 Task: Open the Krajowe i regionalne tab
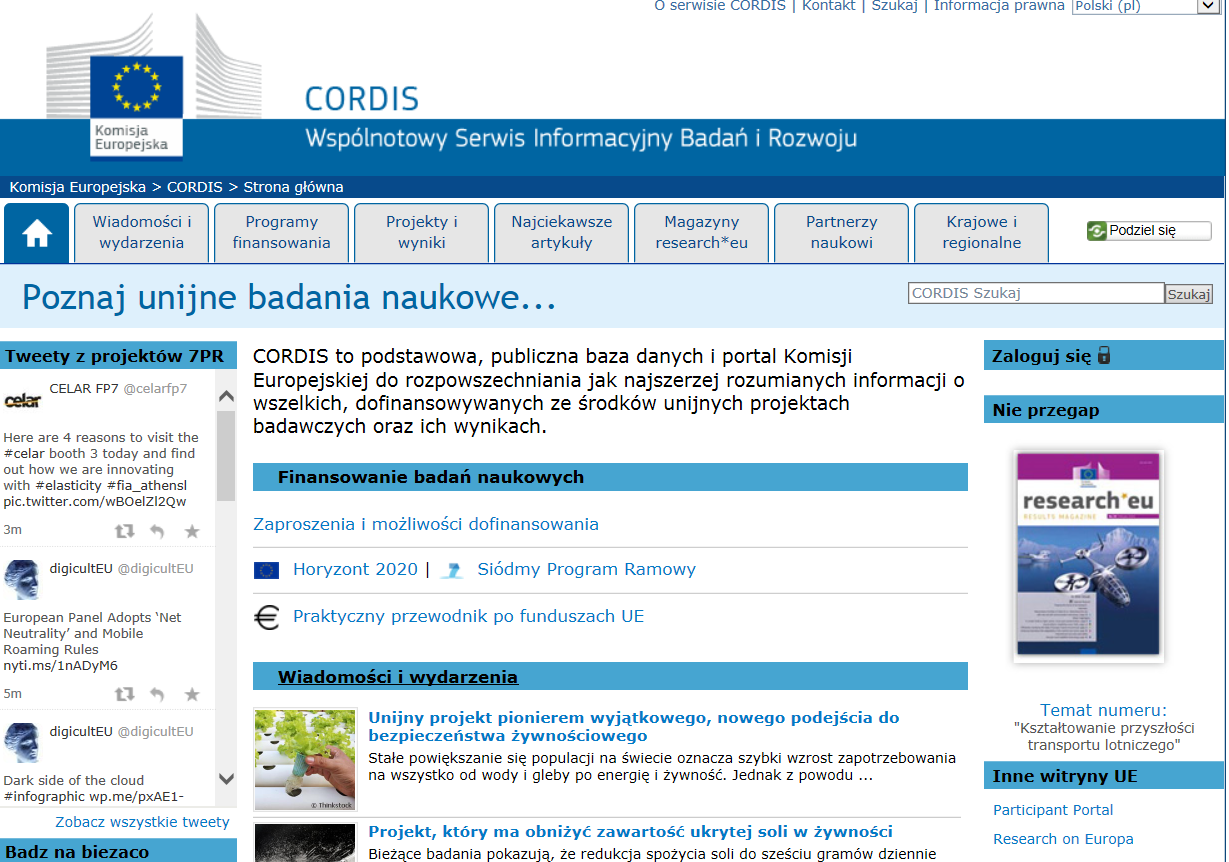click(982, 232)
